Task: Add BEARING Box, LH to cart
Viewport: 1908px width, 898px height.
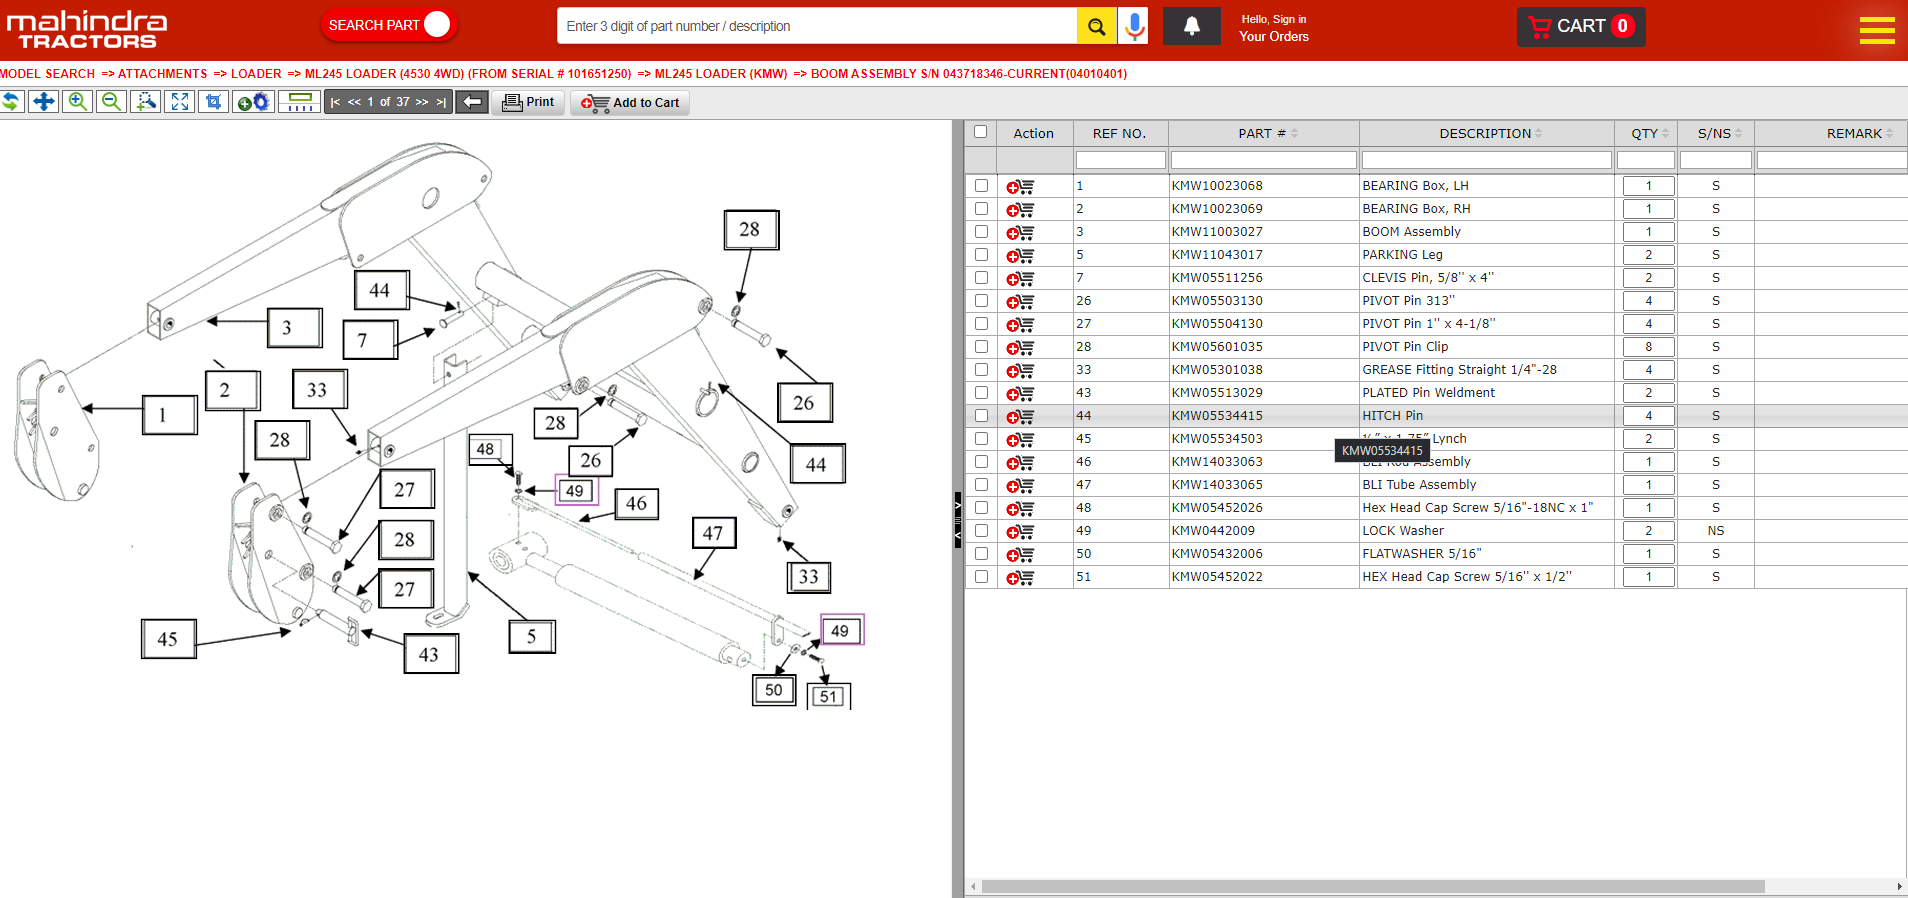Action: click(1020, 187)
